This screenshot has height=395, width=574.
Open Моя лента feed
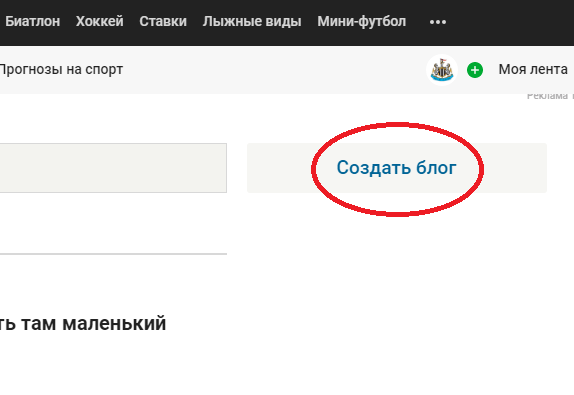point(533,69)
